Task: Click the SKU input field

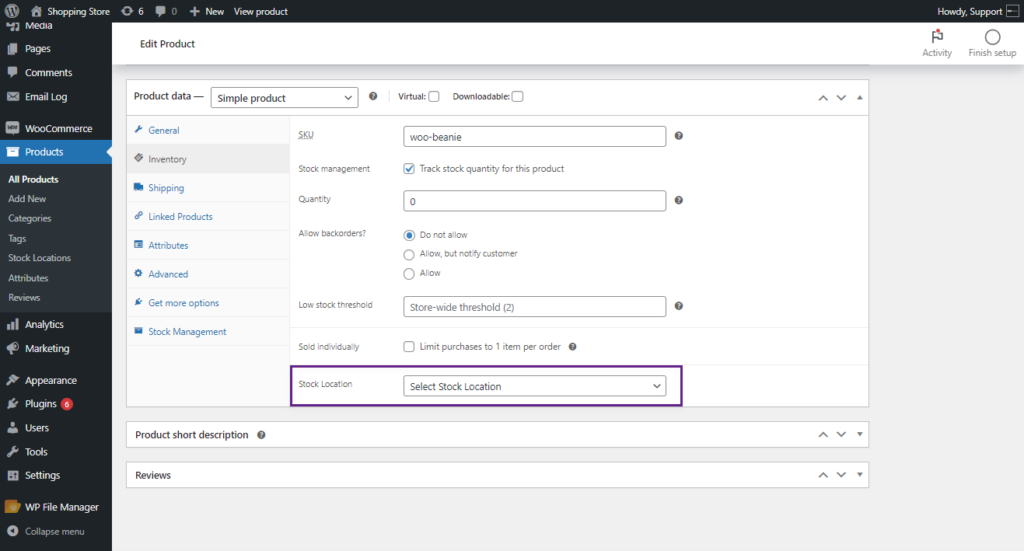Action: tap(535, 136)
